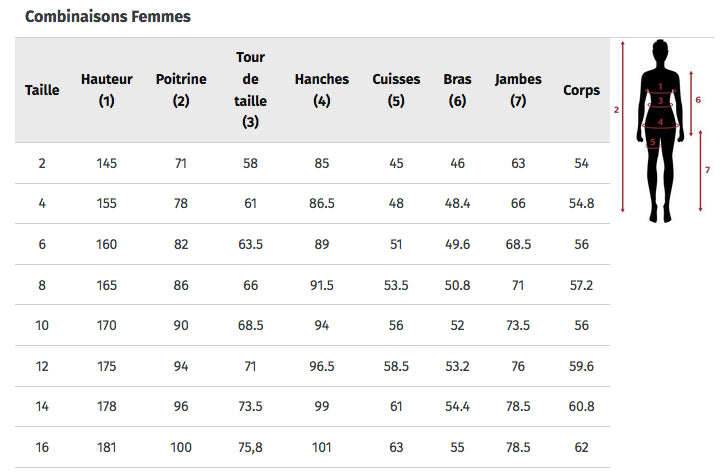The image size is (723, 476).
Task: Click the Taille column header
Action: (x=42, y=90)
